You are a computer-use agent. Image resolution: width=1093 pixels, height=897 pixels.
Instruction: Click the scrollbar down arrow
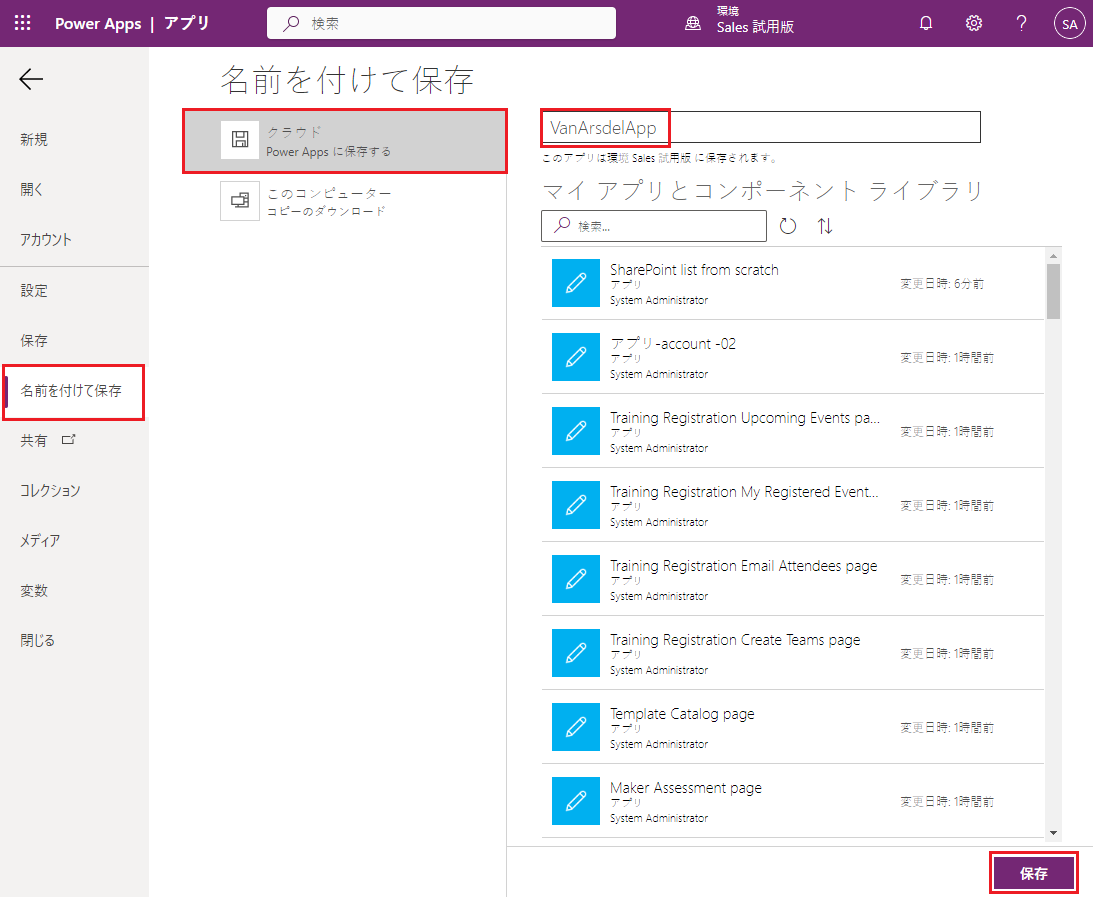[x=1053, y=832]
